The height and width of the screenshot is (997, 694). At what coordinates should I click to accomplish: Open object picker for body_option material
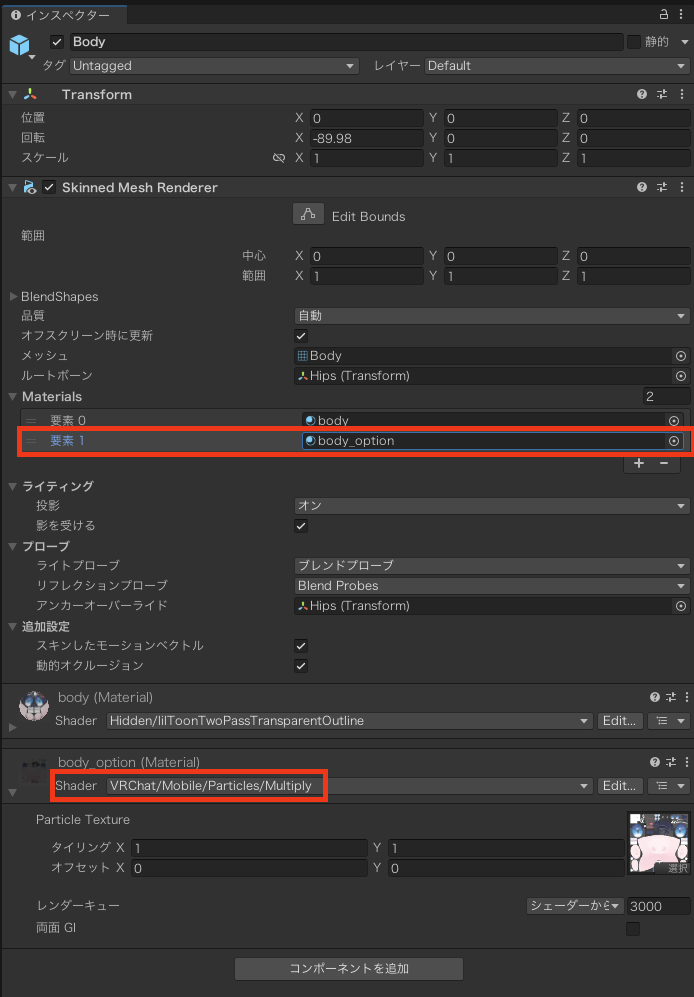674,441
